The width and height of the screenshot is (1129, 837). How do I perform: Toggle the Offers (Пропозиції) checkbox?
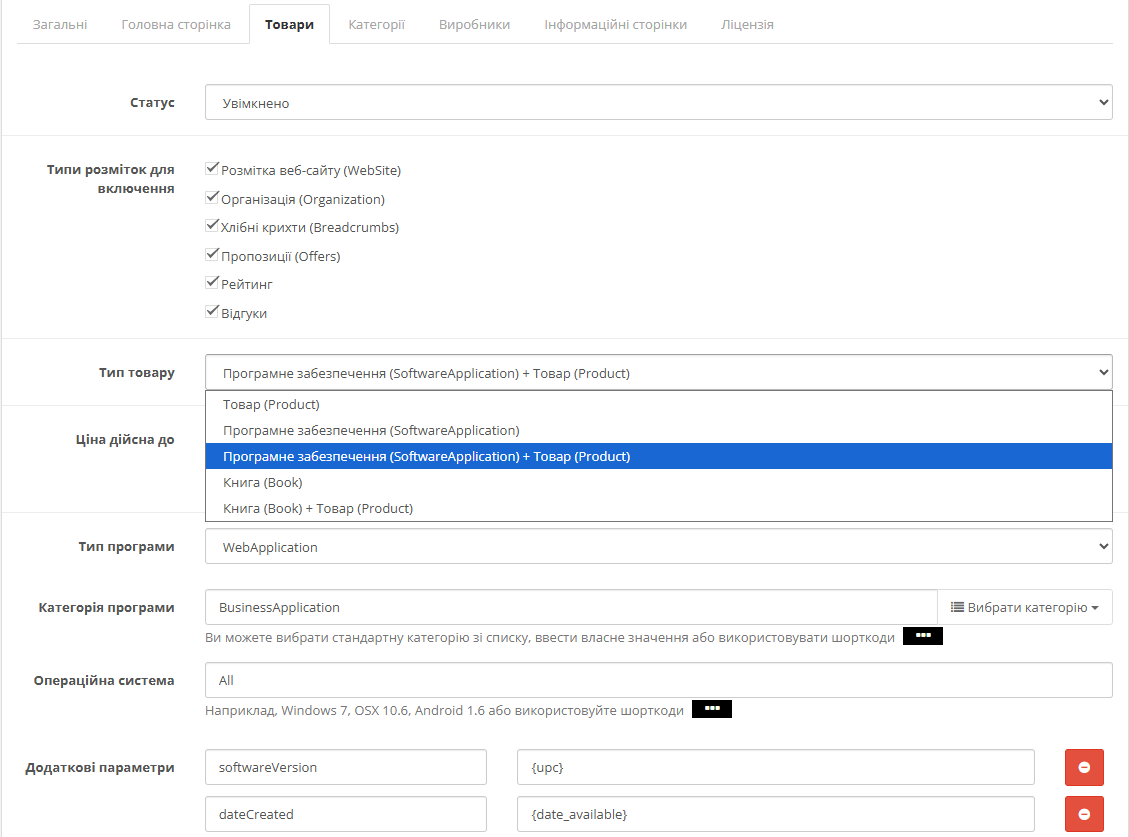(x=212, y=255)
